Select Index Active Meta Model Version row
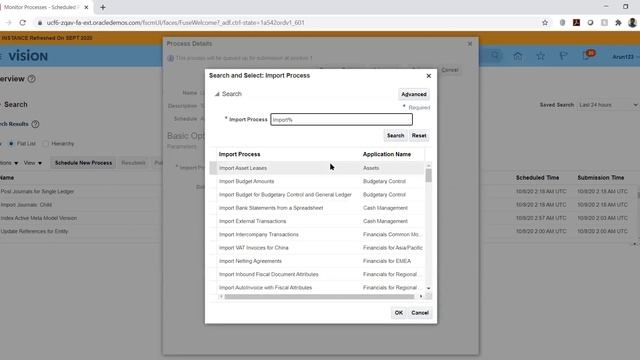This screenshot has width=640, height=360. pos(39,218)
